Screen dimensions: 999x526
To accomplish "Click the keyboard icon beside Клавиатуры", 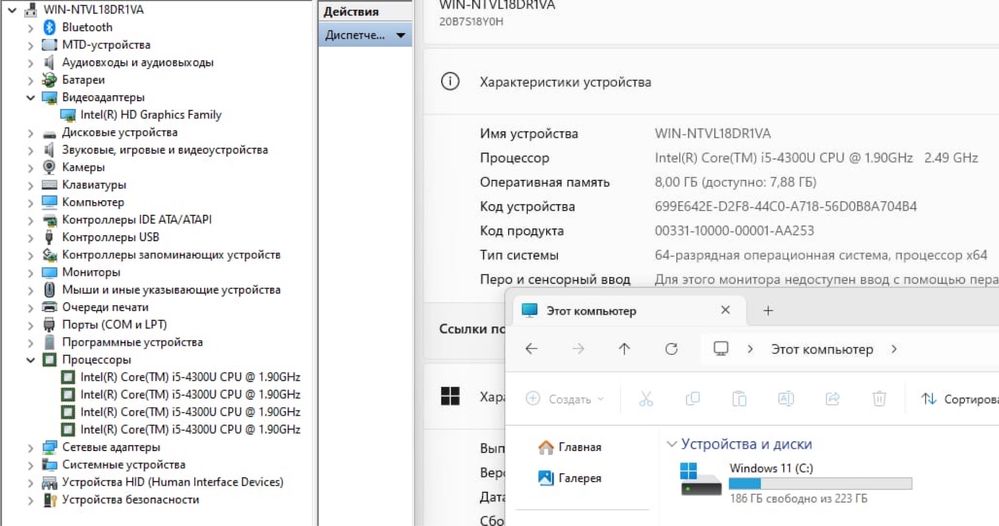I will (50, 185).
